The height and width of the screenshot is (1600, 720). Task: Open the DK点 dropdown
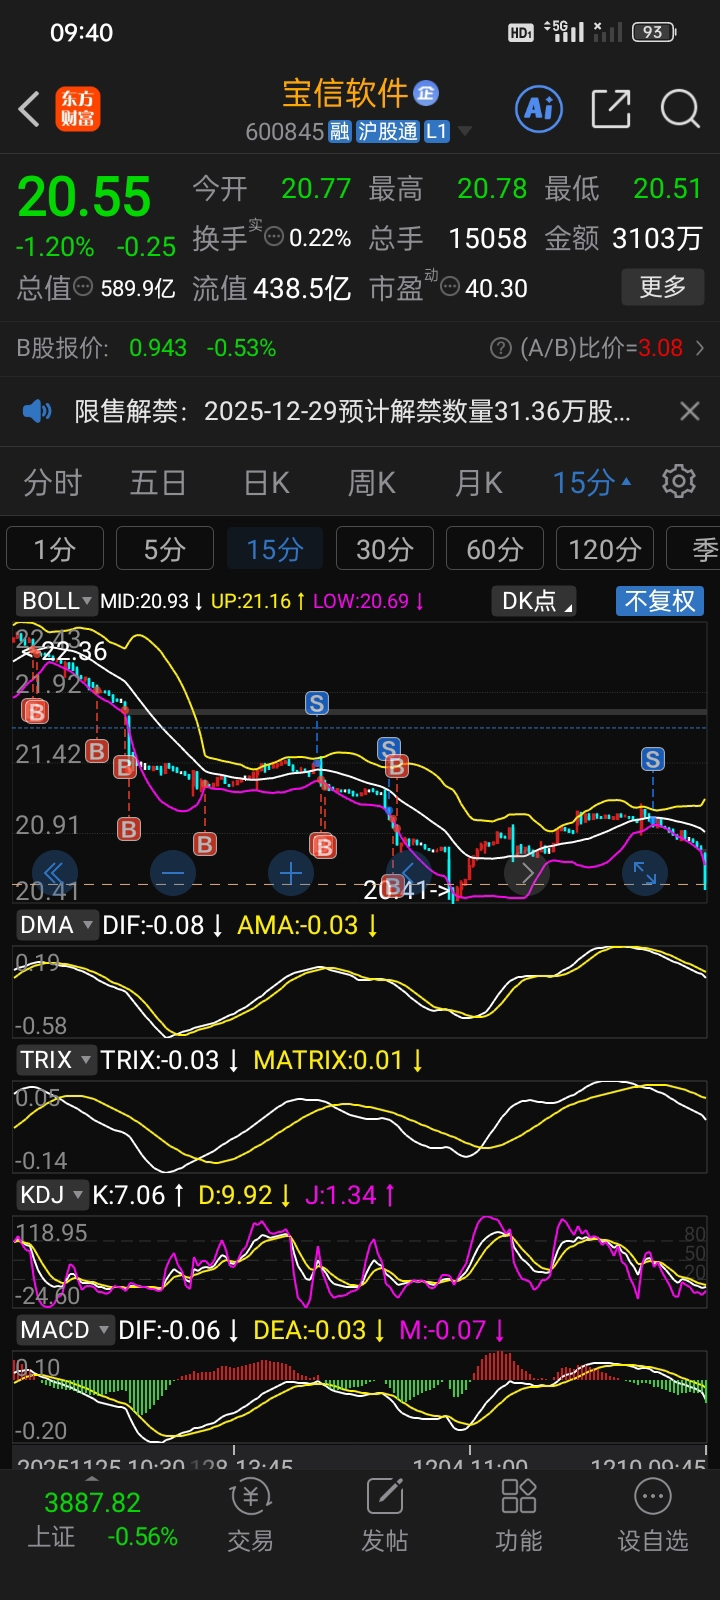534,601
